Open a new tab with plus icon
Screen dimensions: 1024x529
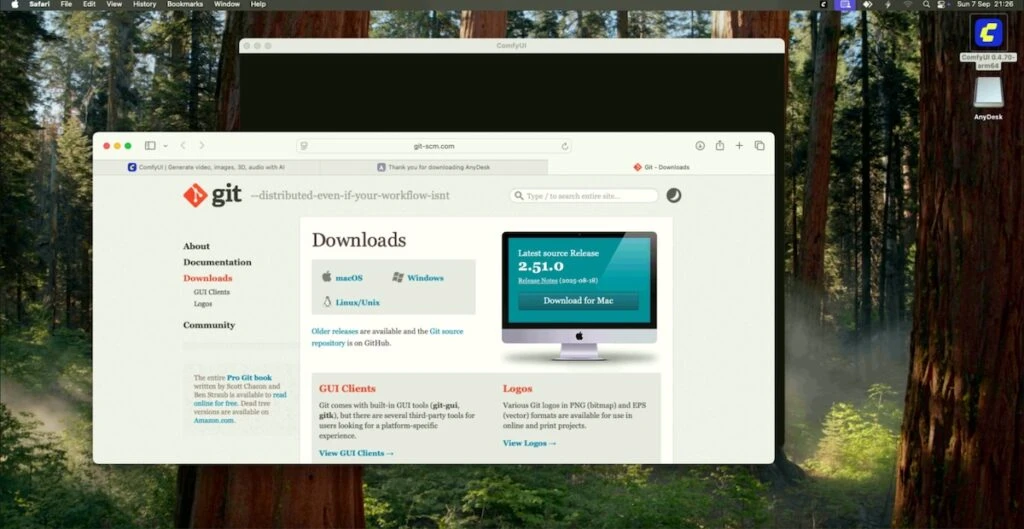(x=739, y=146)
